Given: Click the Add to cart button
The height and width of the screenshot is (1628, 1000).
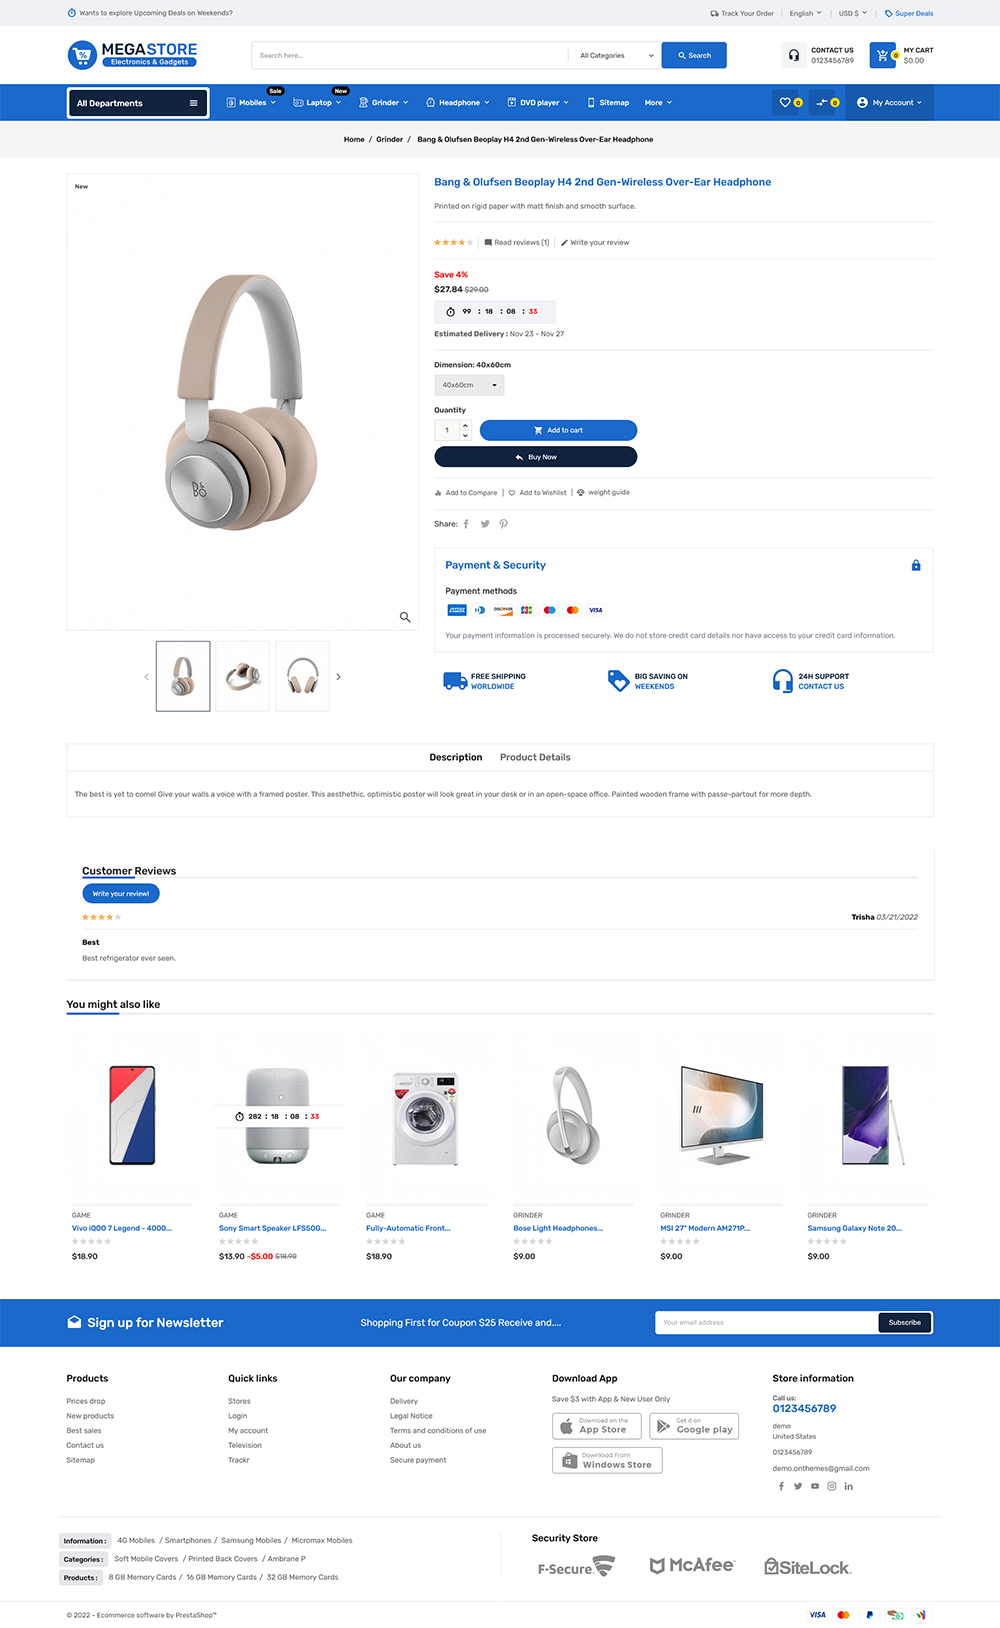Looking at the screenshot, I should pos(558,430).
